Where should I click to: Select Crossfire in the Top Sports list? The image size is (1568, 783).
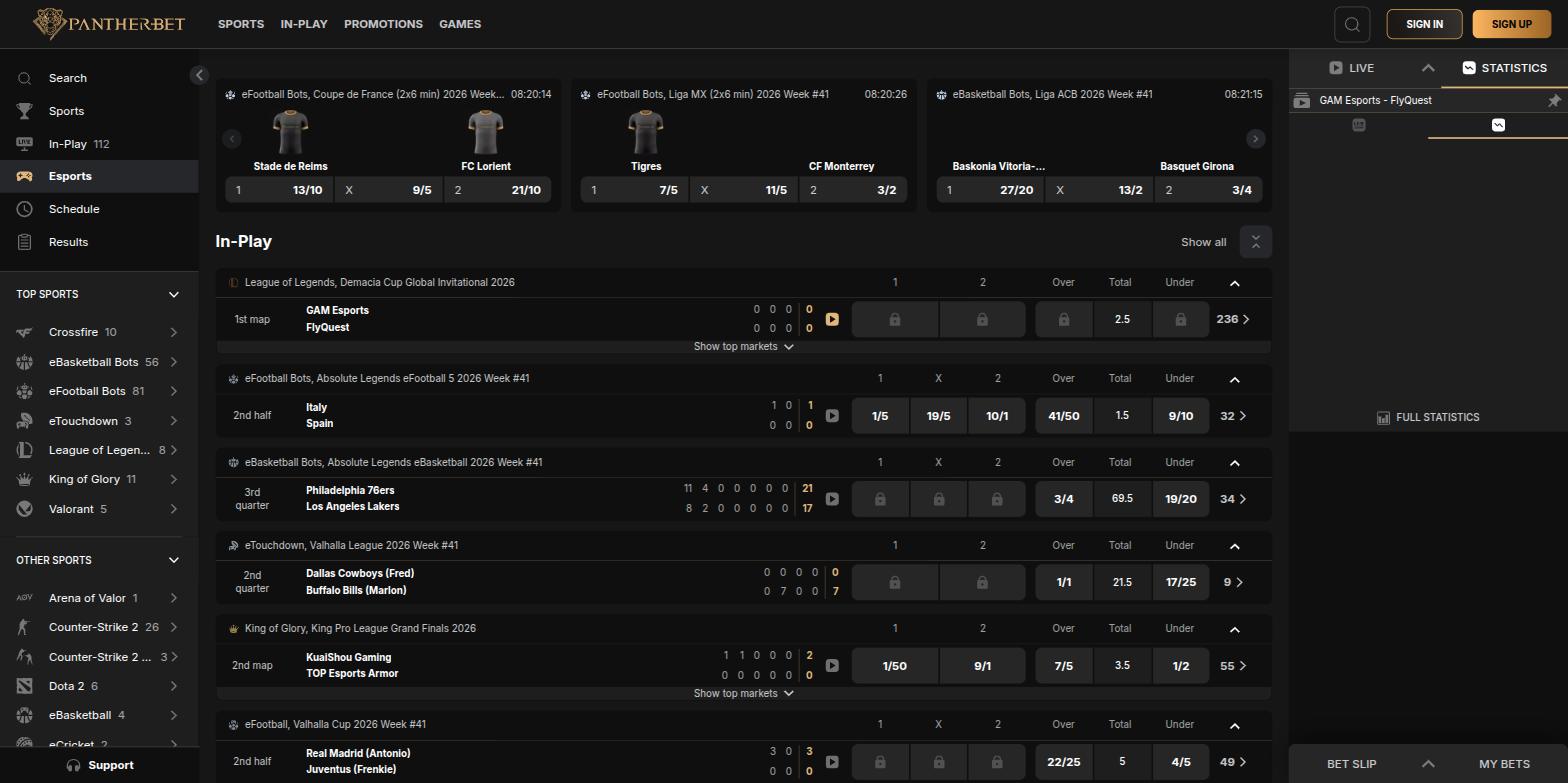pos(99,332)
